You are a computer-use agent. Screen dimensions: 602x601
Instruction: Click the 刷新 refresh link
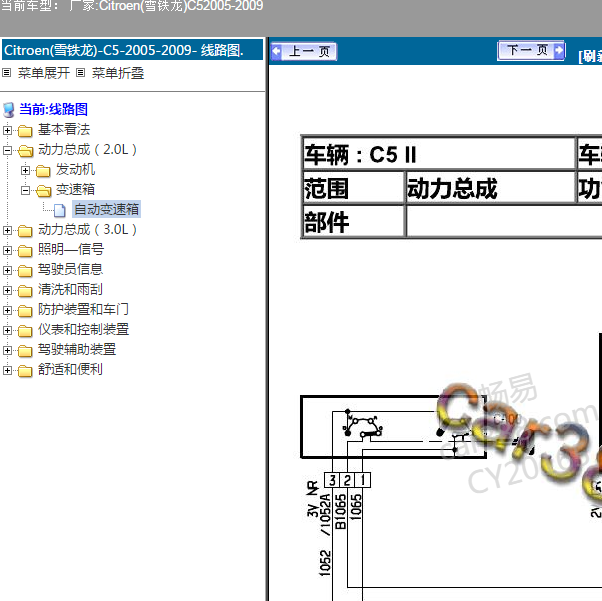590,56
